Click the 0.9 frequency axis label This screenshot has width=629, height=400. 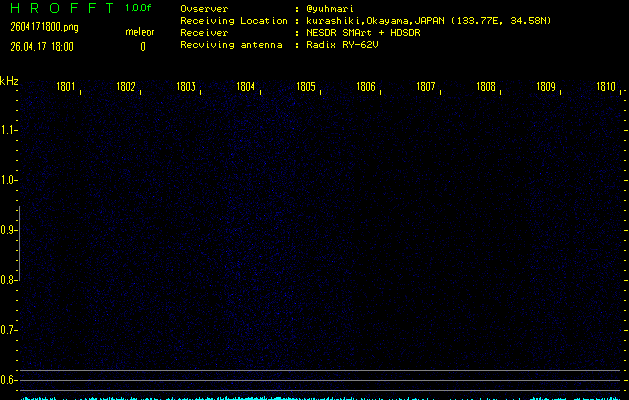tap(9, 230)
